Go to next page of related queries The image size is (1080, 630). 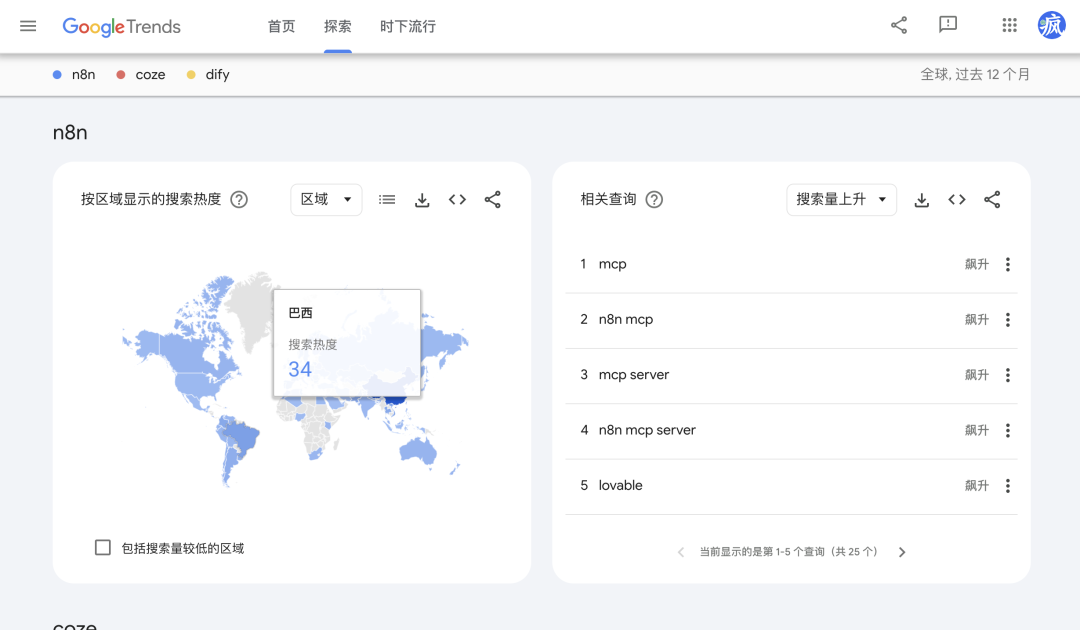pos(902,552)
